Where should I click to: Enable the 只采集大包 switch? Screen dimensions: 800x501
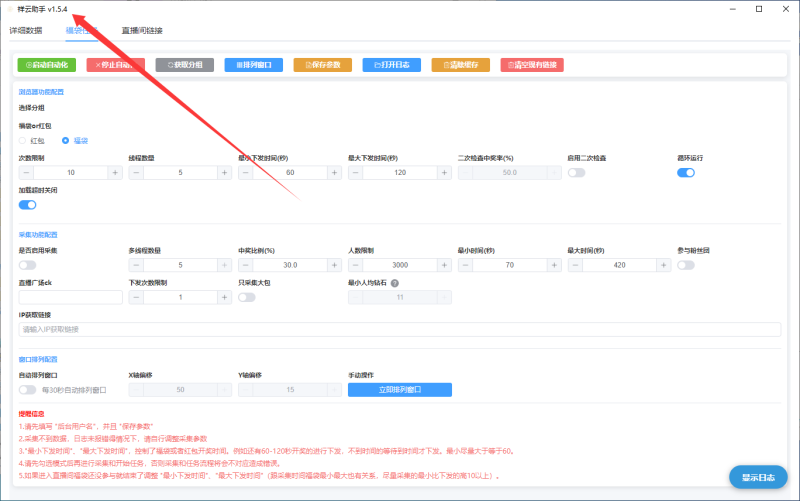[247, 297]
